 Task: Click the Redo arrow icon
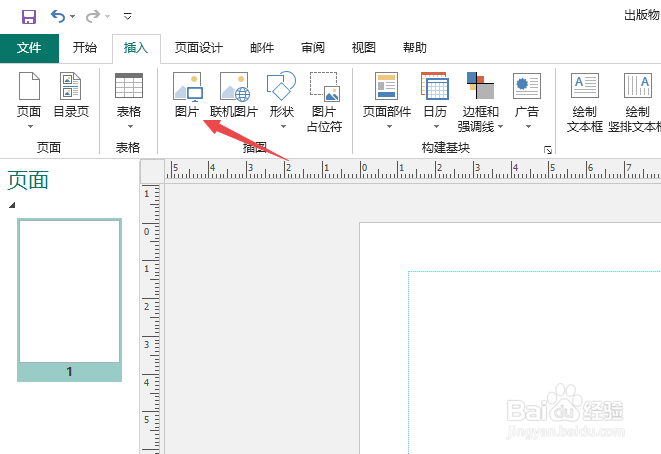coord(93,16)
